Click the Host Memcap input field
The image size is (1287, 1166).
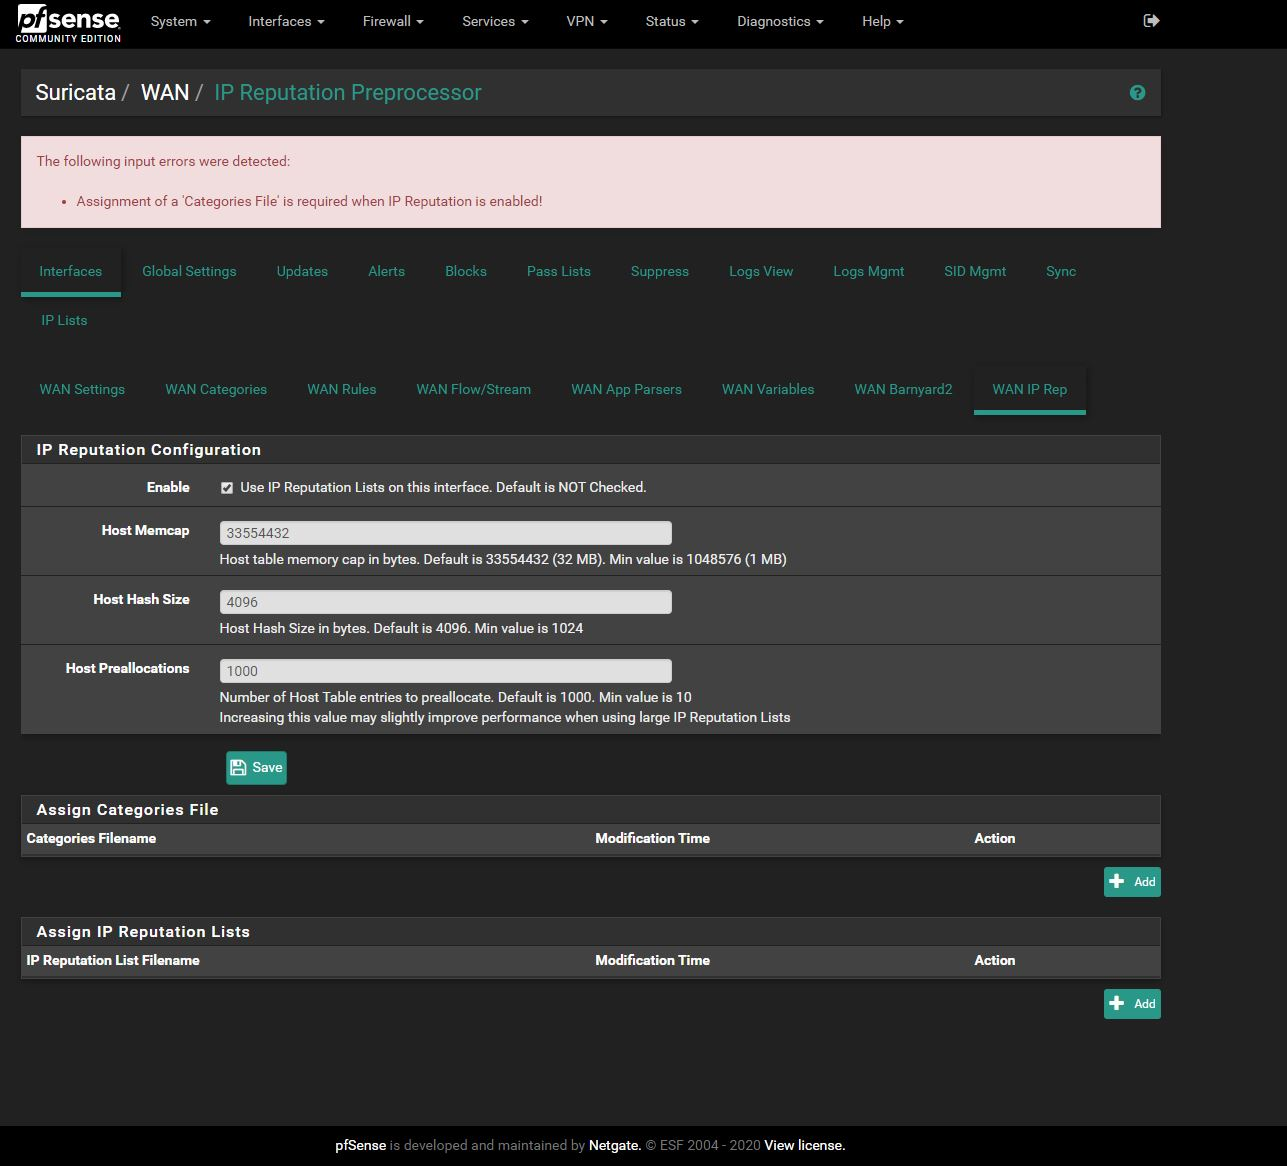pyautogui.click(x=446, y=533)
